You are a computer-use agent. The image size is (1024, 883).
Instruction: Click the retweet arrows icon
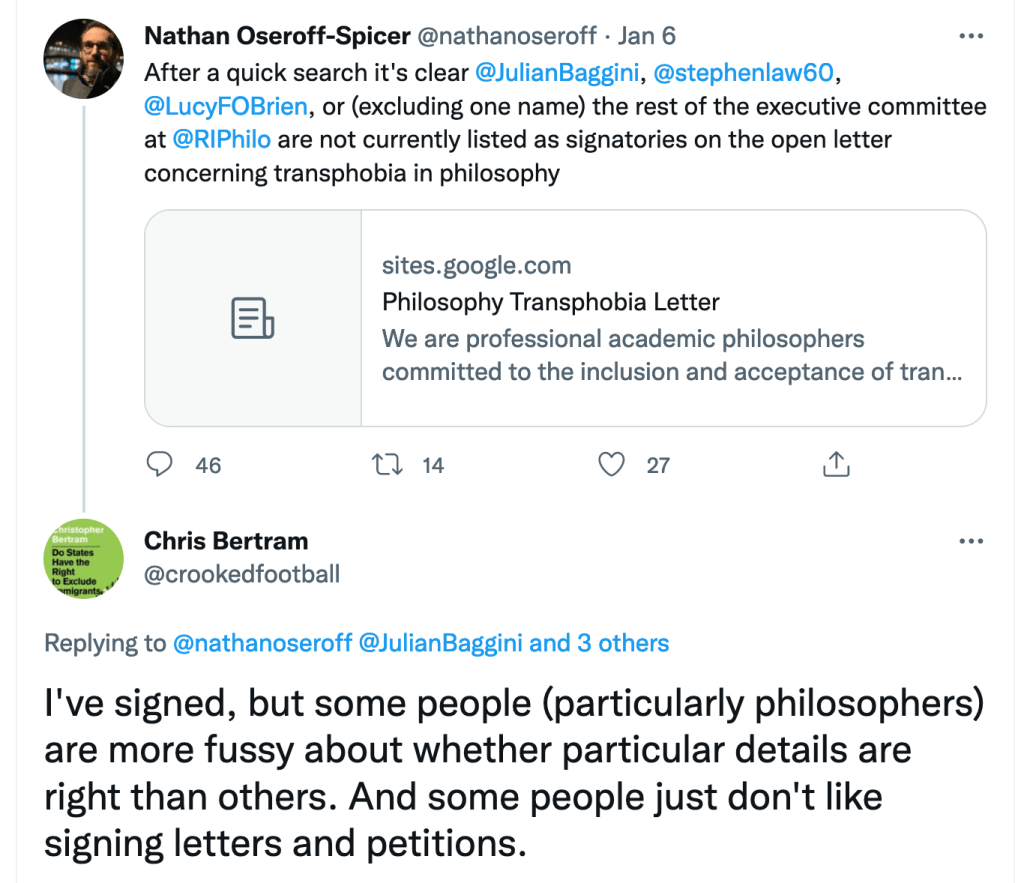(384, 464)
